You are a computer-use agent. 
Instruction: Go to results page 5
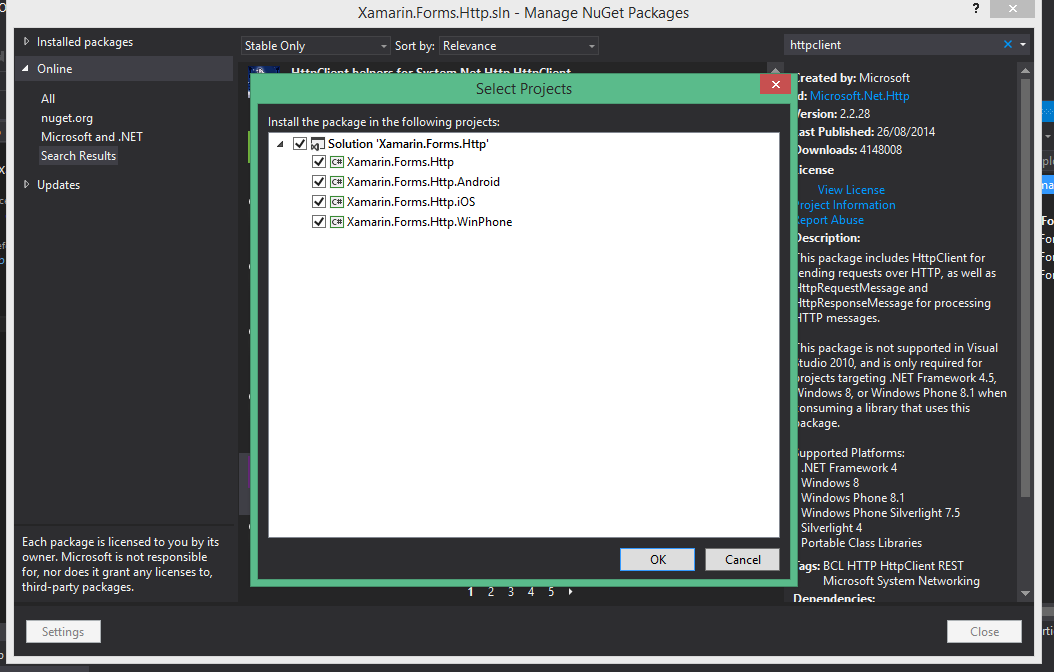[551, 592]
